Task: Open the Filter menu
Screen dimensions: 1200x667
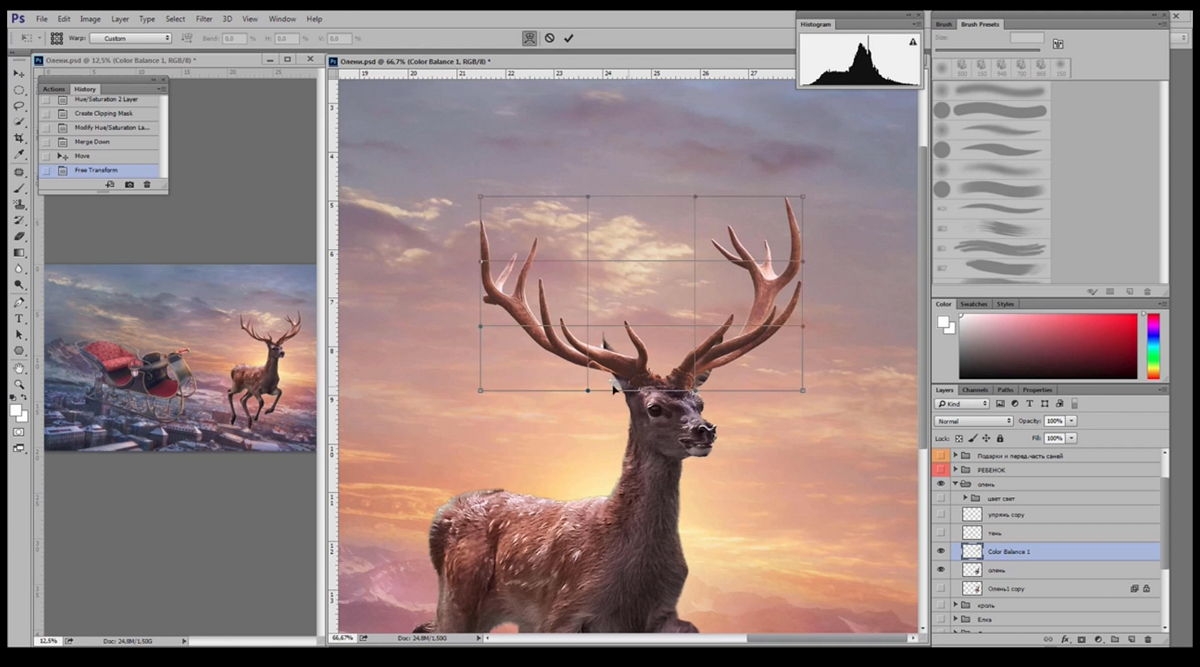Action: point(204,19)
